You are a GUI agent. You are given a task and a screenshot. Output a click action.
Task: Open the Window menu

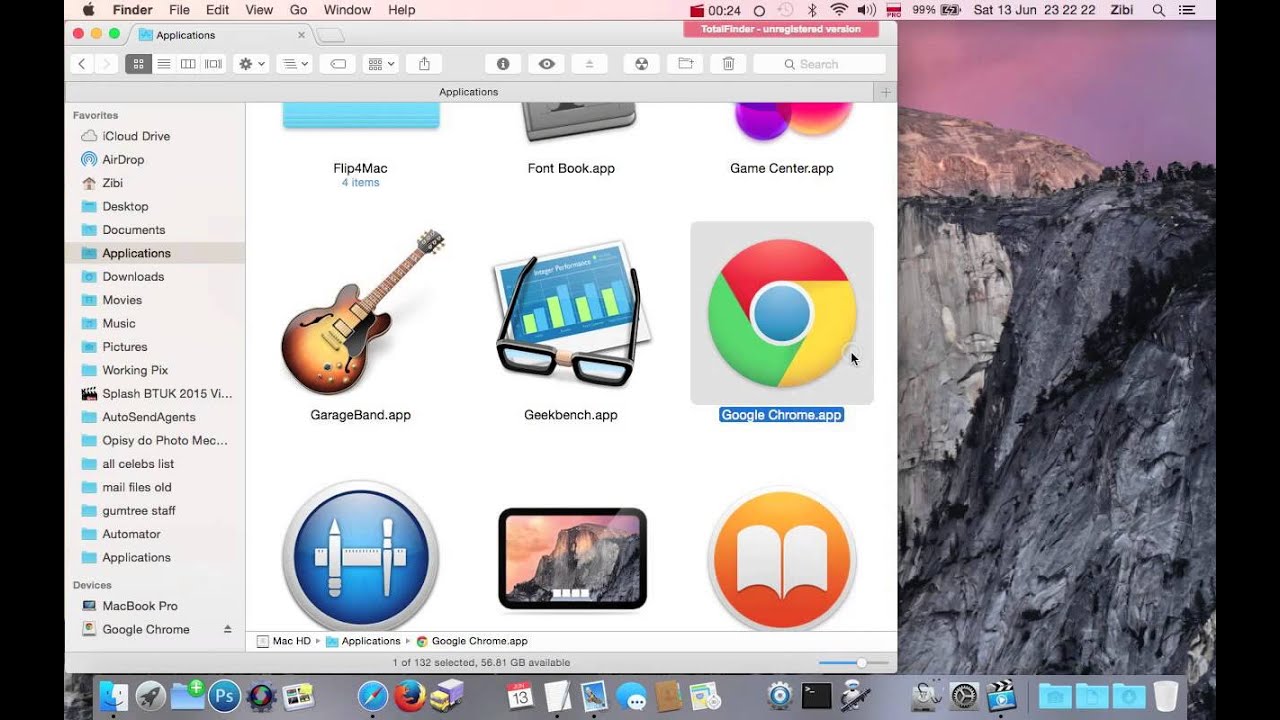click(348, 10)
